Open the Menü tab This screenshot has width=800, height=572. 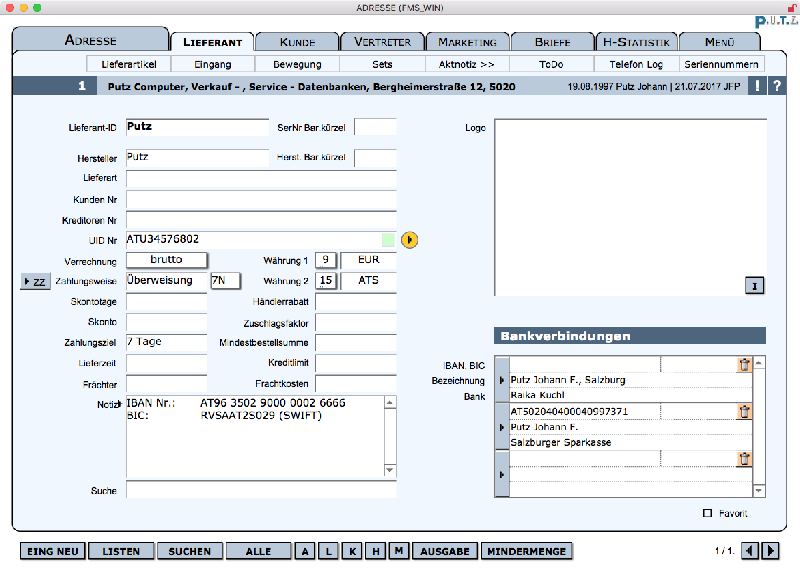719,42
